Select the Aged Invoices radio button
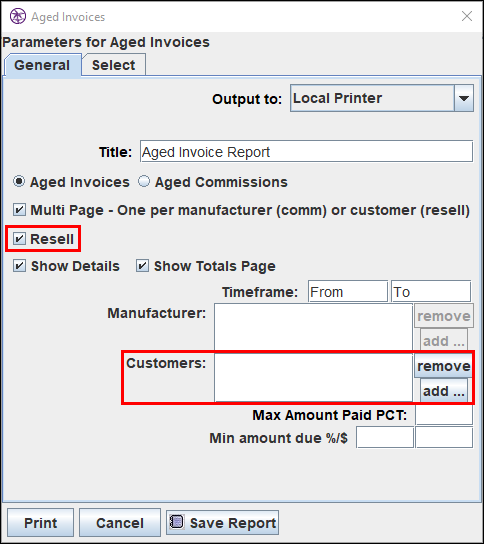The height and width of the screenshot is (544, 484). coord(19,181)
